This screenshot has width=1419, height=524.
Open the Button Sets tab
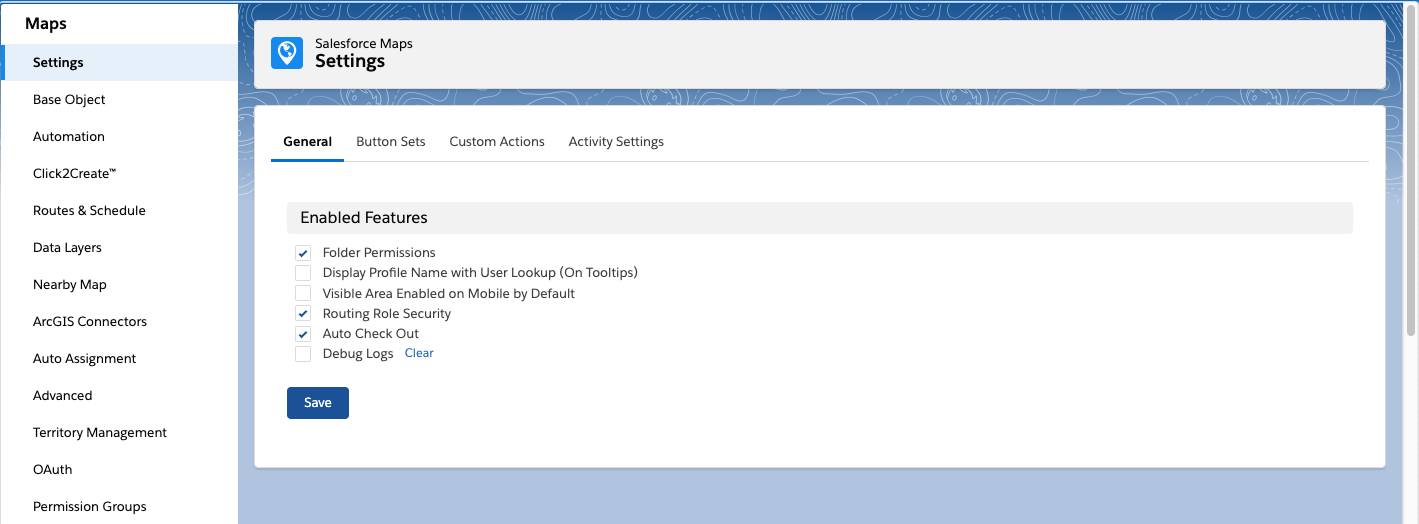[391, 142]
